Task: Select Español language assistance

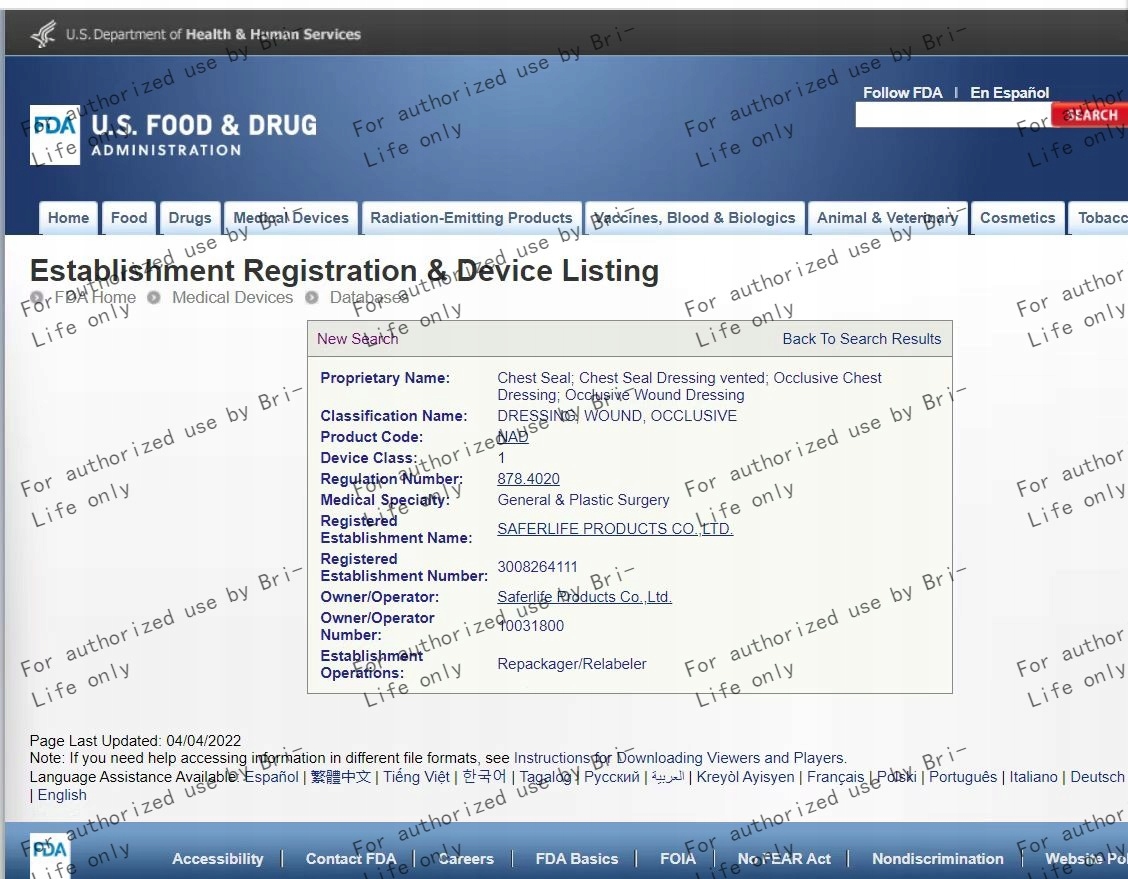Action: tap(271, 777)
